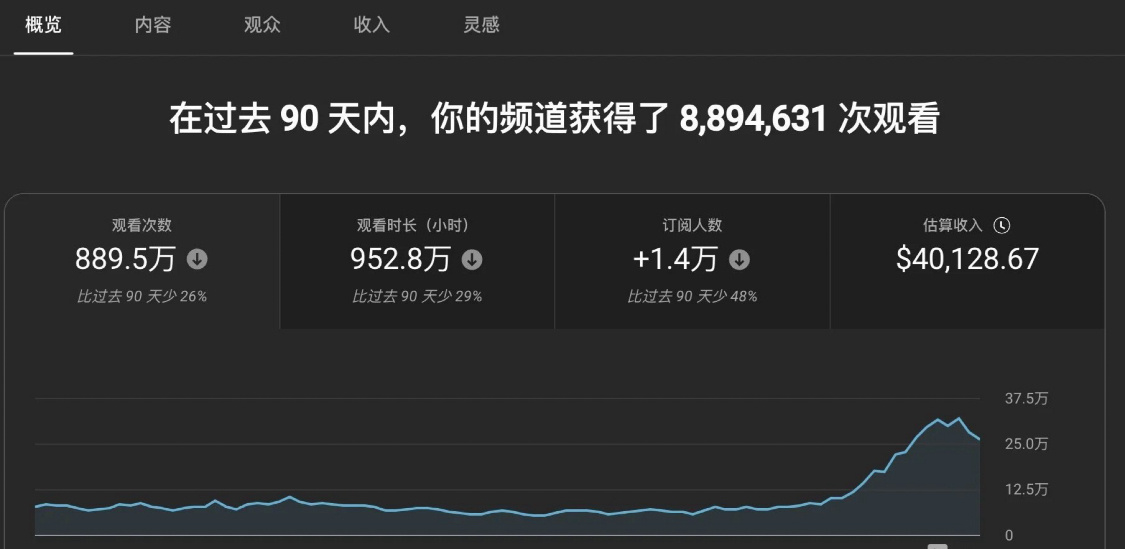Select the 订阅人数 metric card
This screenshot has width=1125, height=549.
click(x=692, y=262)
